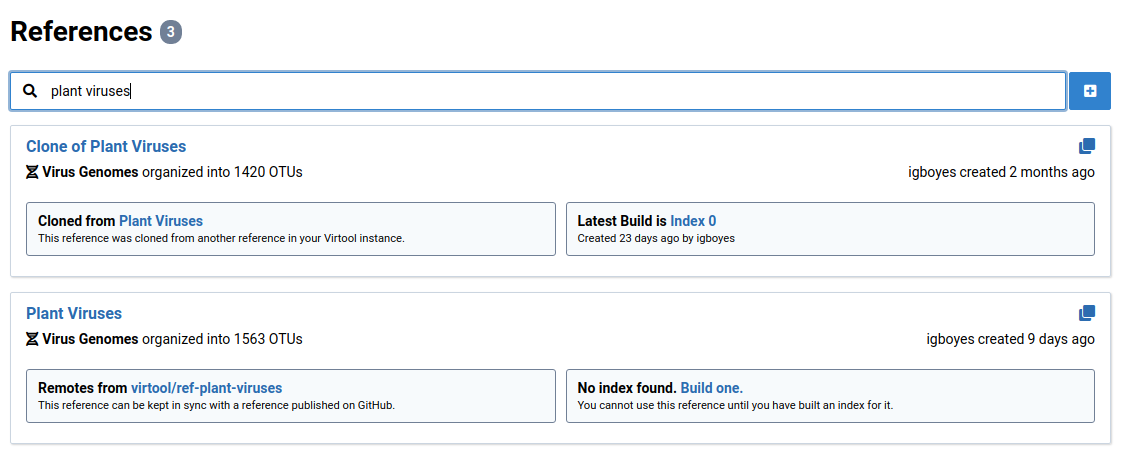Click the plus button to create a reference

pos(1090,91)
